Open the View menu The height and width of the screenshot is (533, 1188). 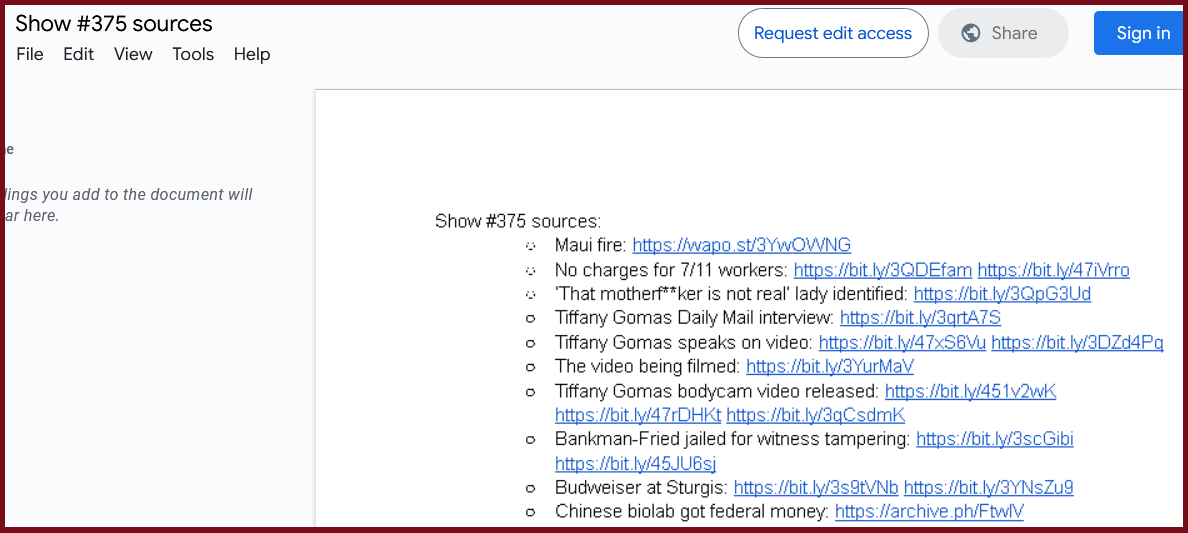tap(133, 55)
